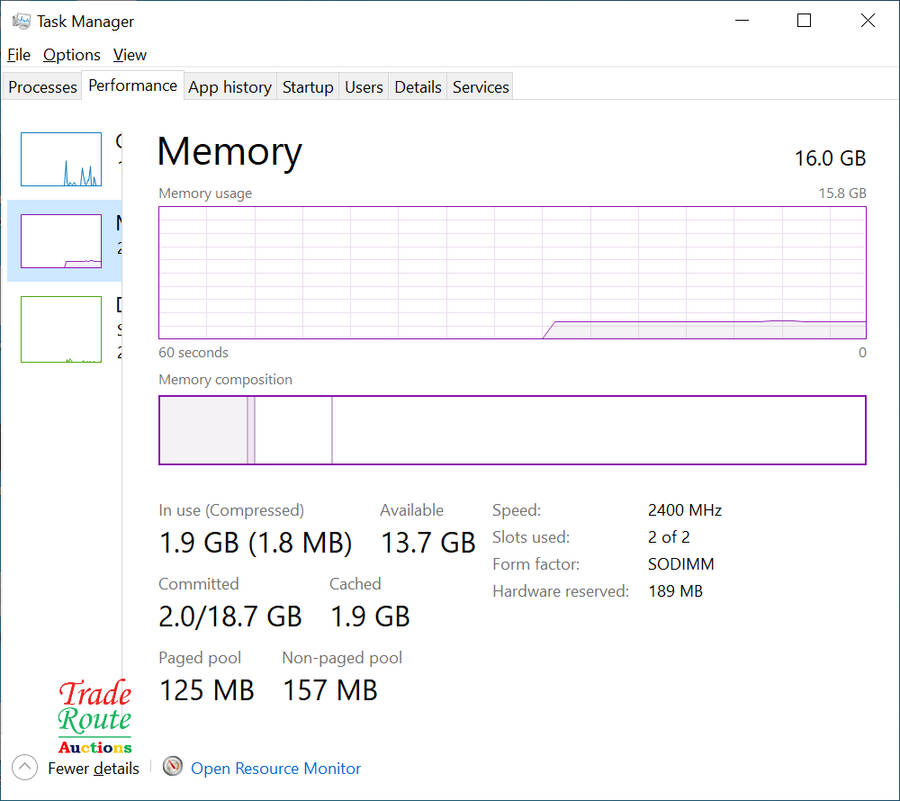
Task: Click the Memory usage graph
Action: pos(512,273)
